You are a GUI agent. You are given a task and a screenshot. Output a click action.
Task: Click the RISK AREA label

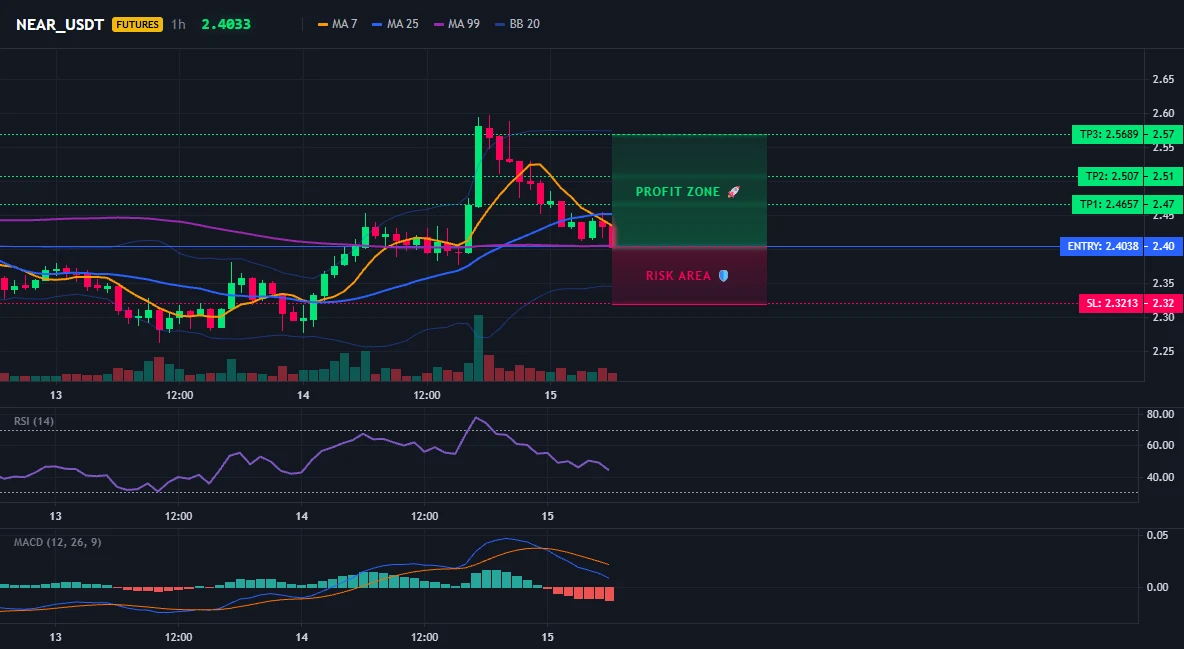(x=678, y=276)
